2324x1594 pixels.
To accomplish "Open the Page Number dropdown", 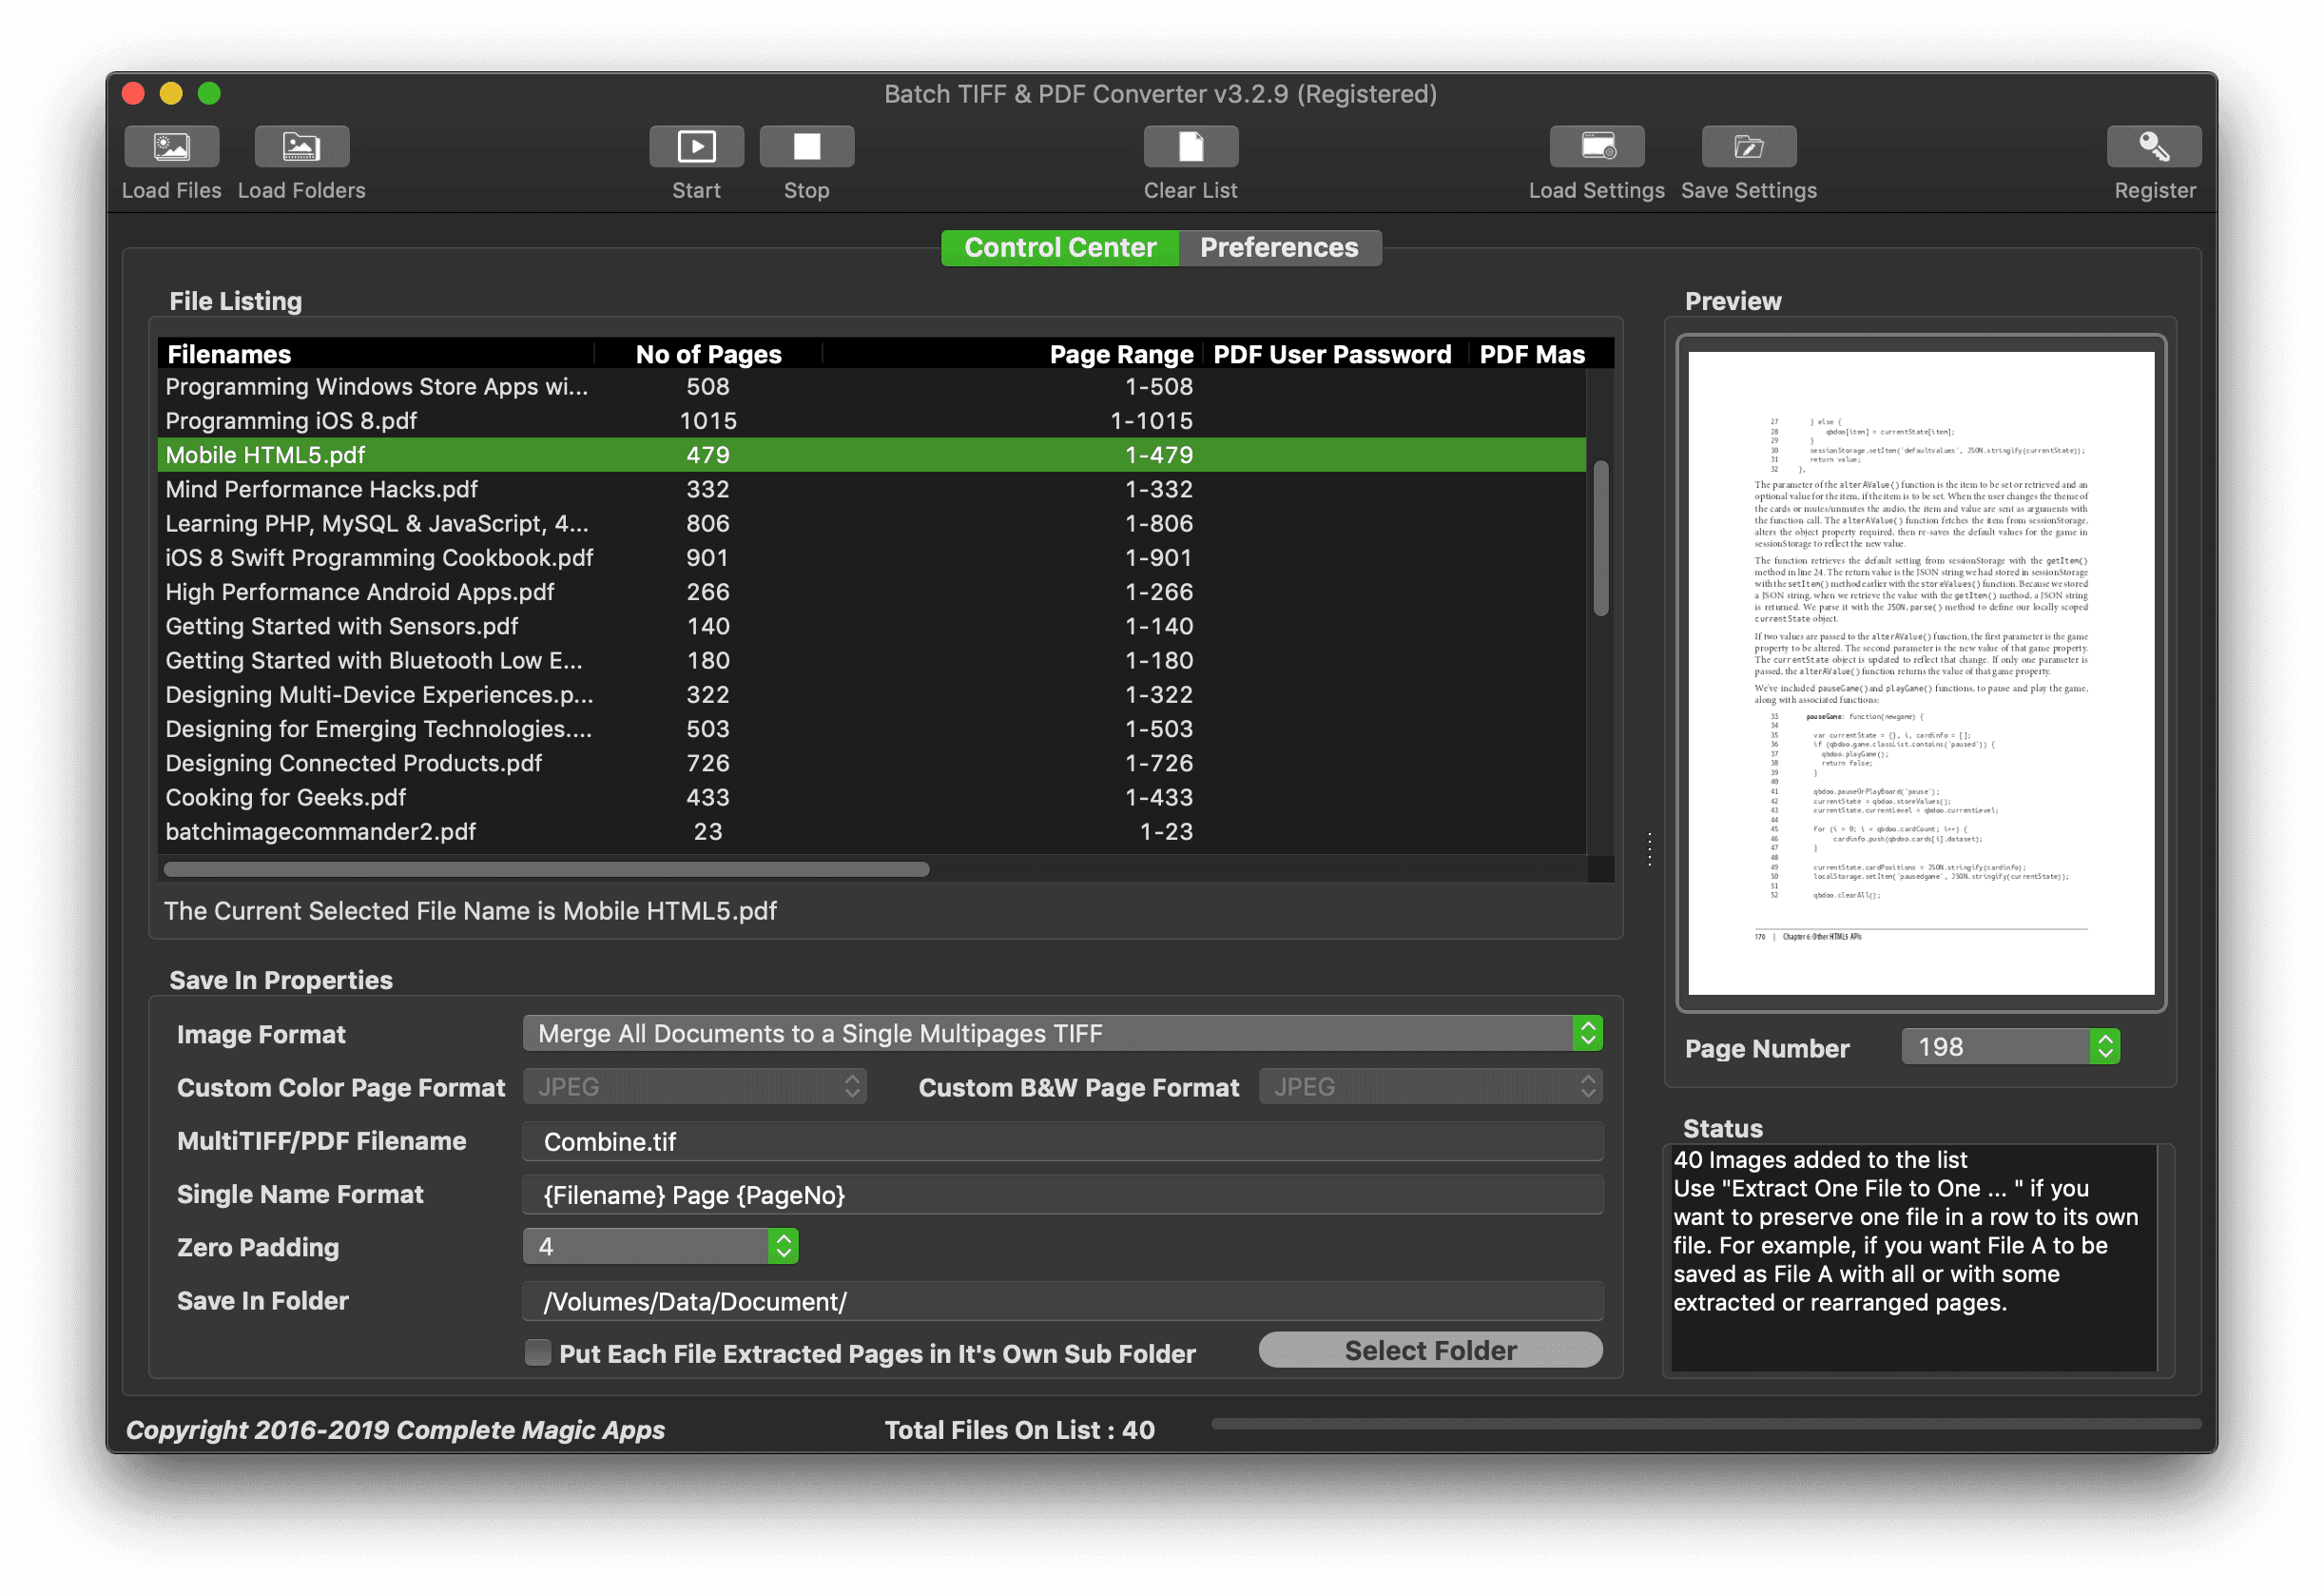I will point(2010,1046).
